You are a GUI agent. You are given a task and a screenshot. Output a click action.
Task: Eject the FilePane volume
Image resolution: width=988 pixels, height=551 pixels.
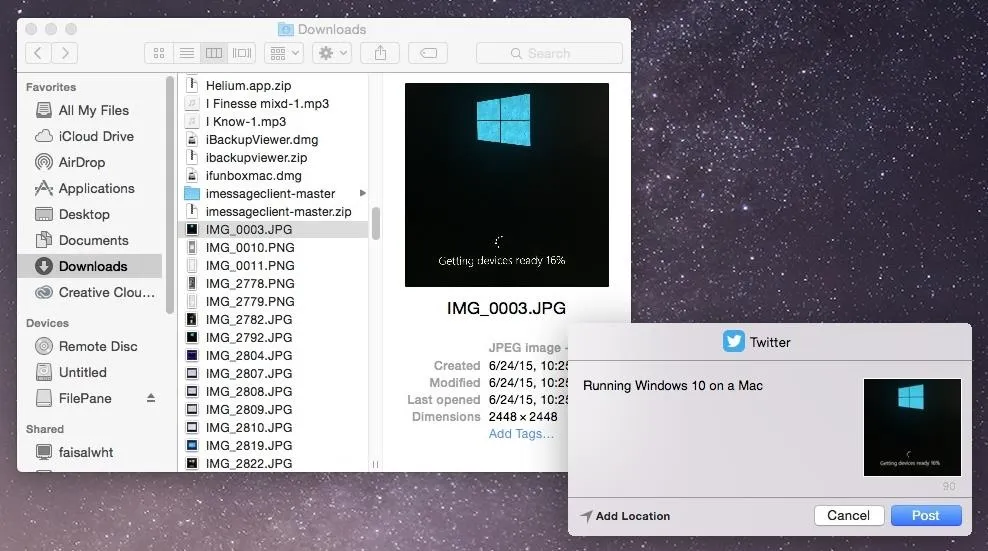(x=151, y=398)
